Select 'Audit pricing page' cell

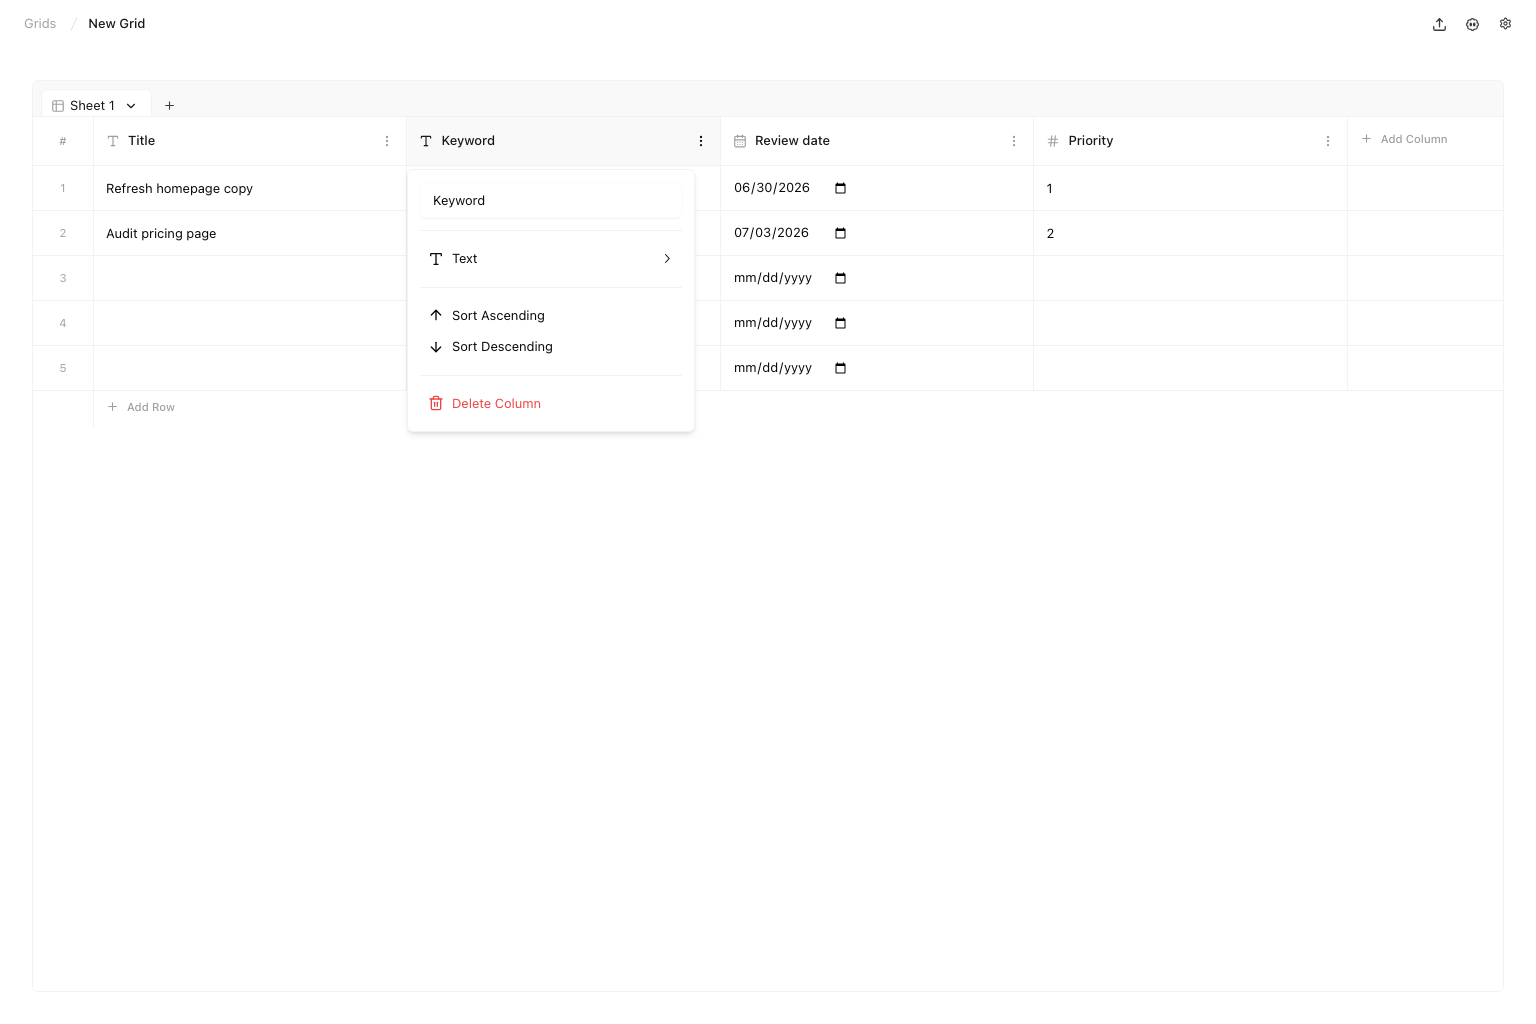click(x=250, y=233)
